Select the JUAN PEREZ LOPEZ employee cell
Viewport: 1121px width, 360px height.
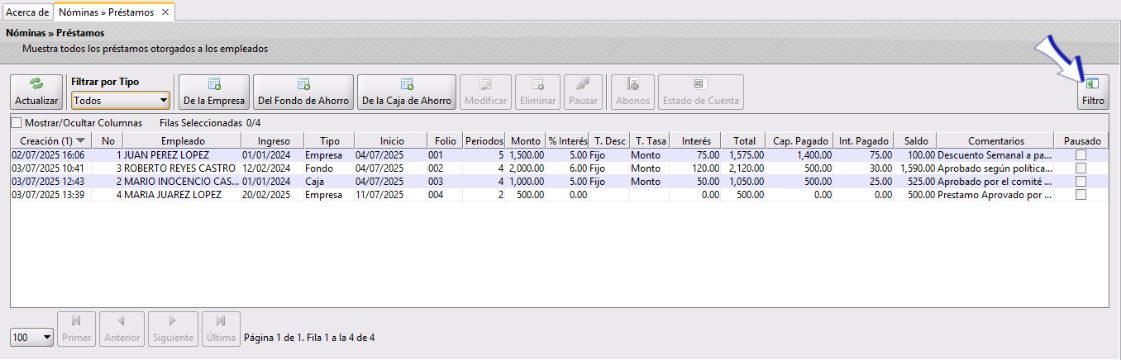(x=182, y=154)
